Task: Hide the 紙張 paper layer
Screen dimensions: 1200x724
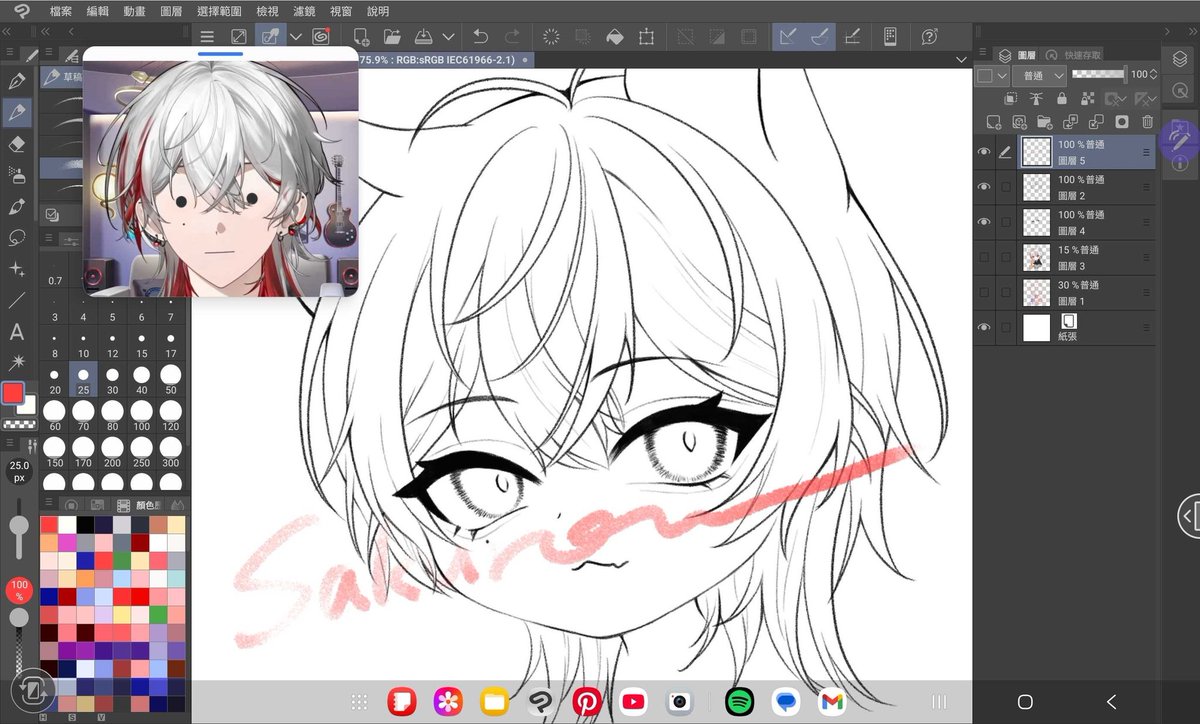Action: [x=984, y=327]
